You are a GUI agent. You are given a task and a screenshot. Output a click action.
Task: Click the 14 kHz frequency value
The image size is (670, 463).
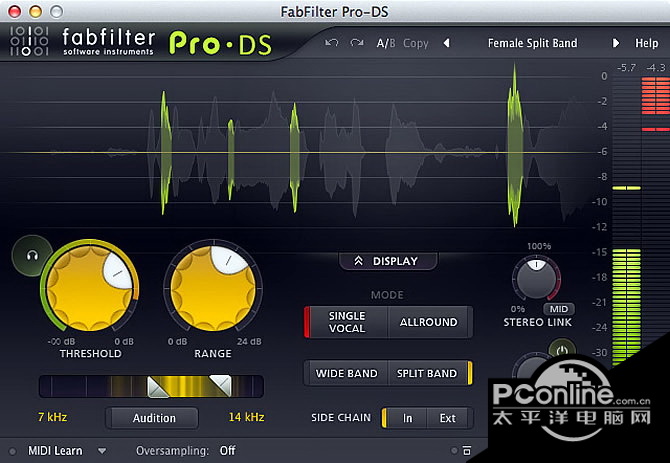[246, 417]
